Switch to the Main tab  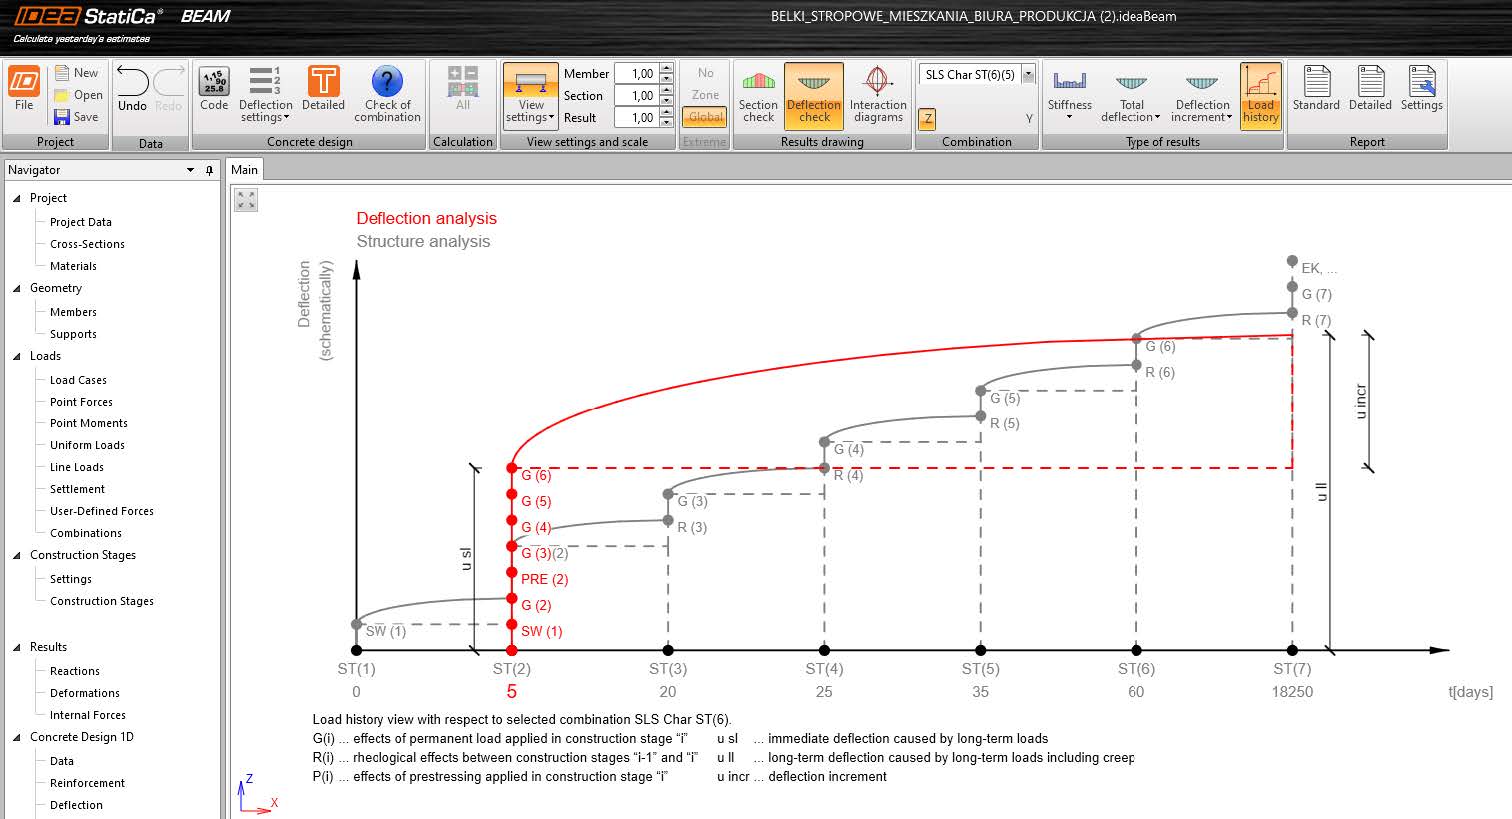(244, 169)
